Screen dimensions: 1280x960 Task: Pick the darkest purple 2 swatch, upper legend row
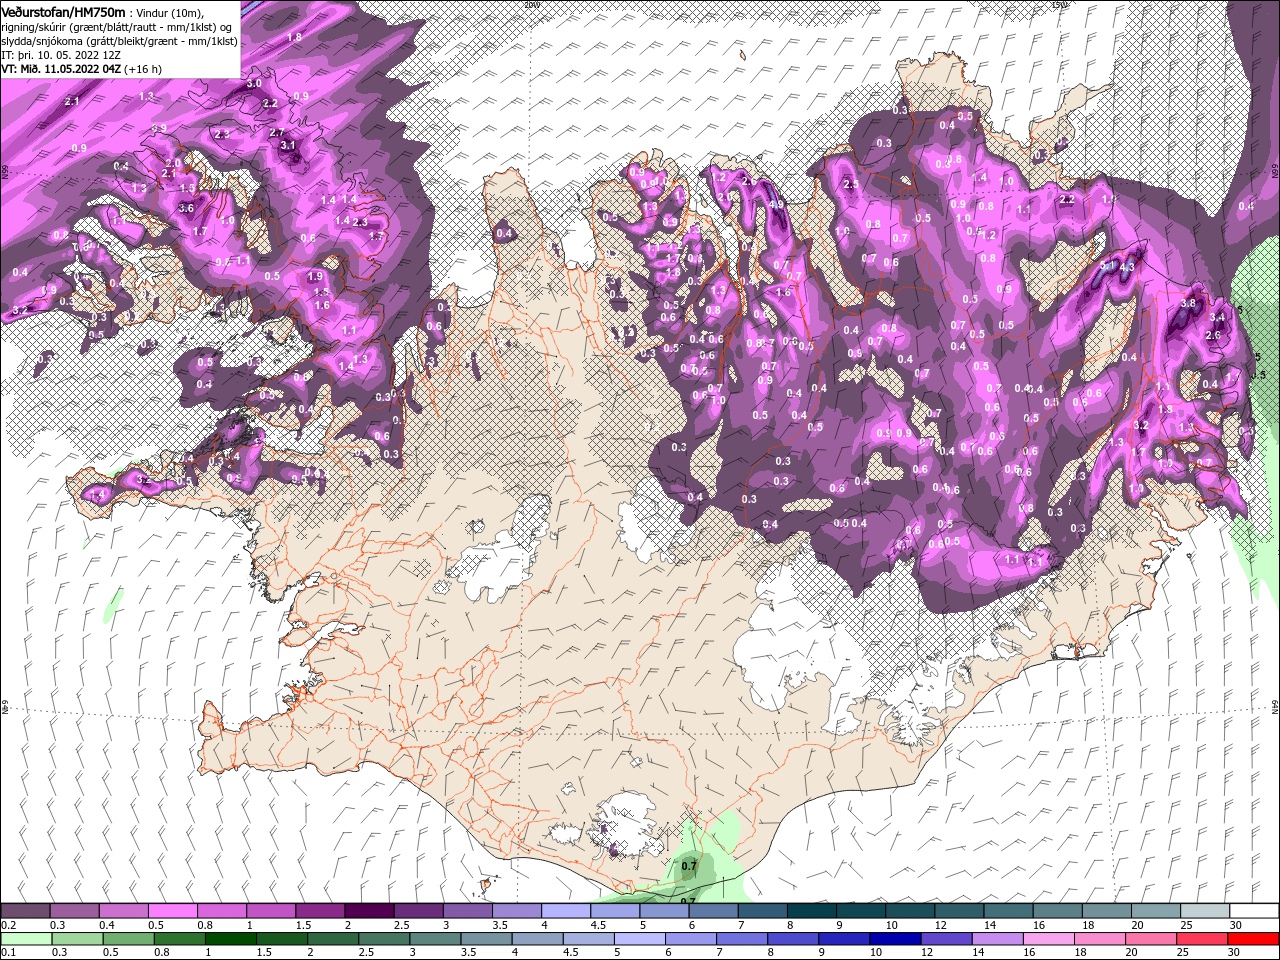pyautogui.click(x=369, y=911)
